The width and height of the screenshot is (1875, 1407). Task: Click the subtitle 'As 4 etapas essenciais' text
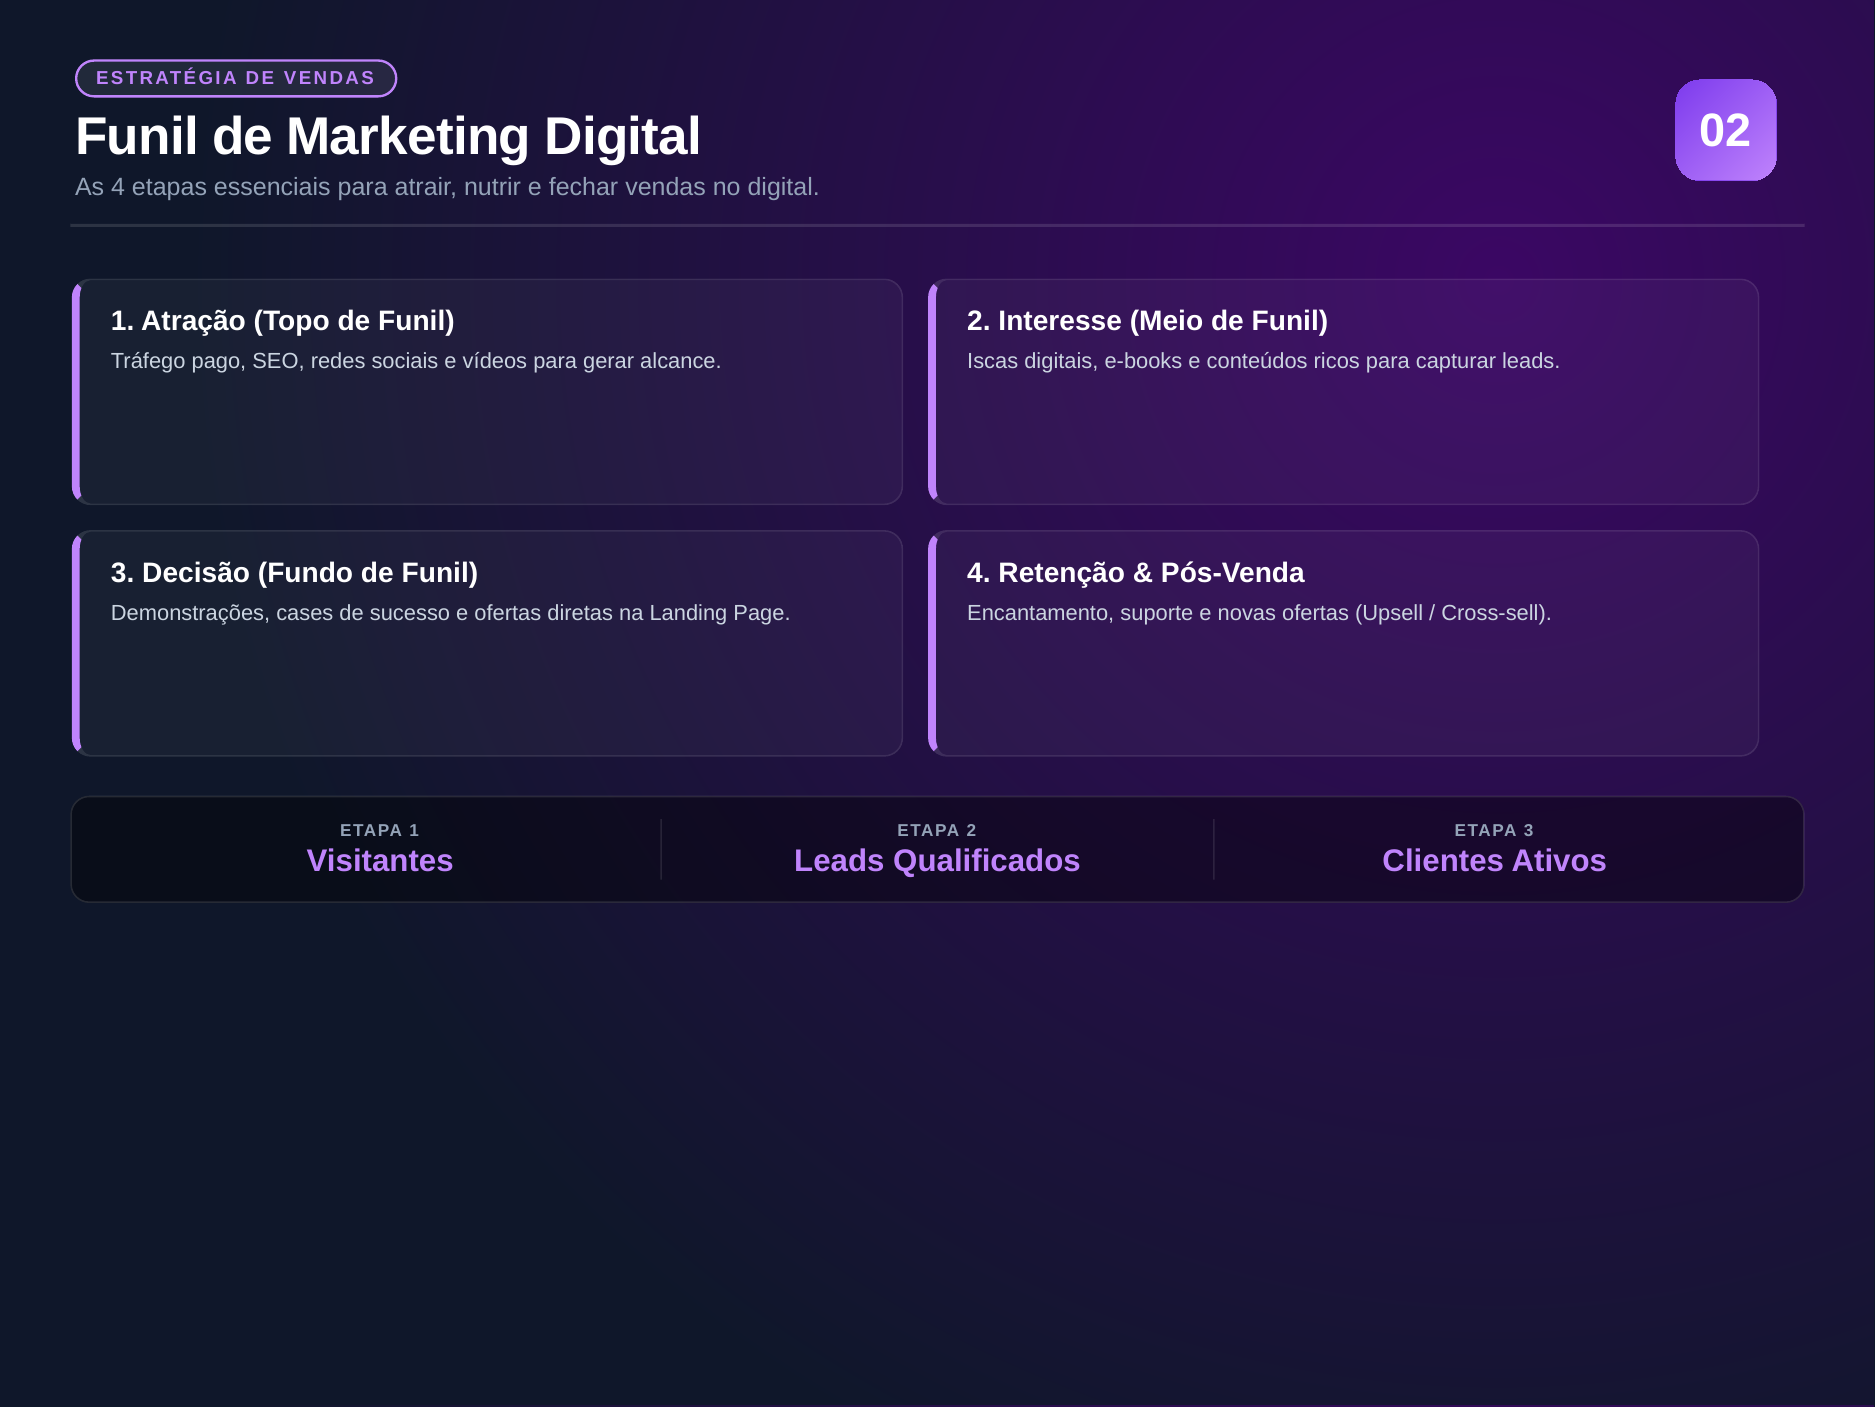[447, 187]
